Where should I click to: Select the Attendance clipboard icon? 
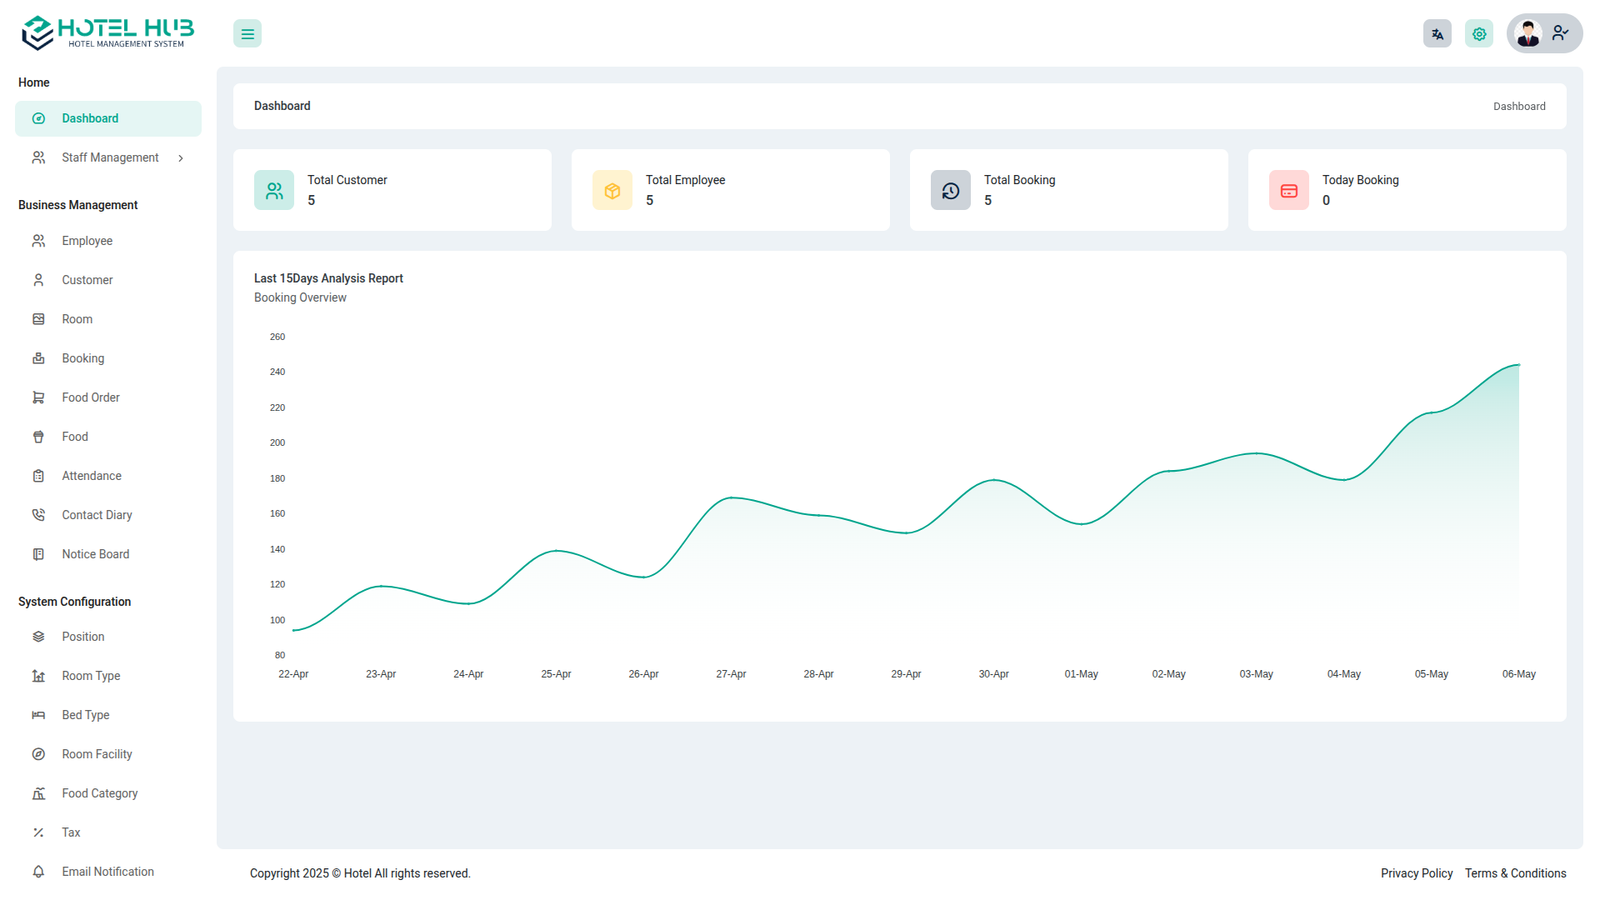[38, 476]
